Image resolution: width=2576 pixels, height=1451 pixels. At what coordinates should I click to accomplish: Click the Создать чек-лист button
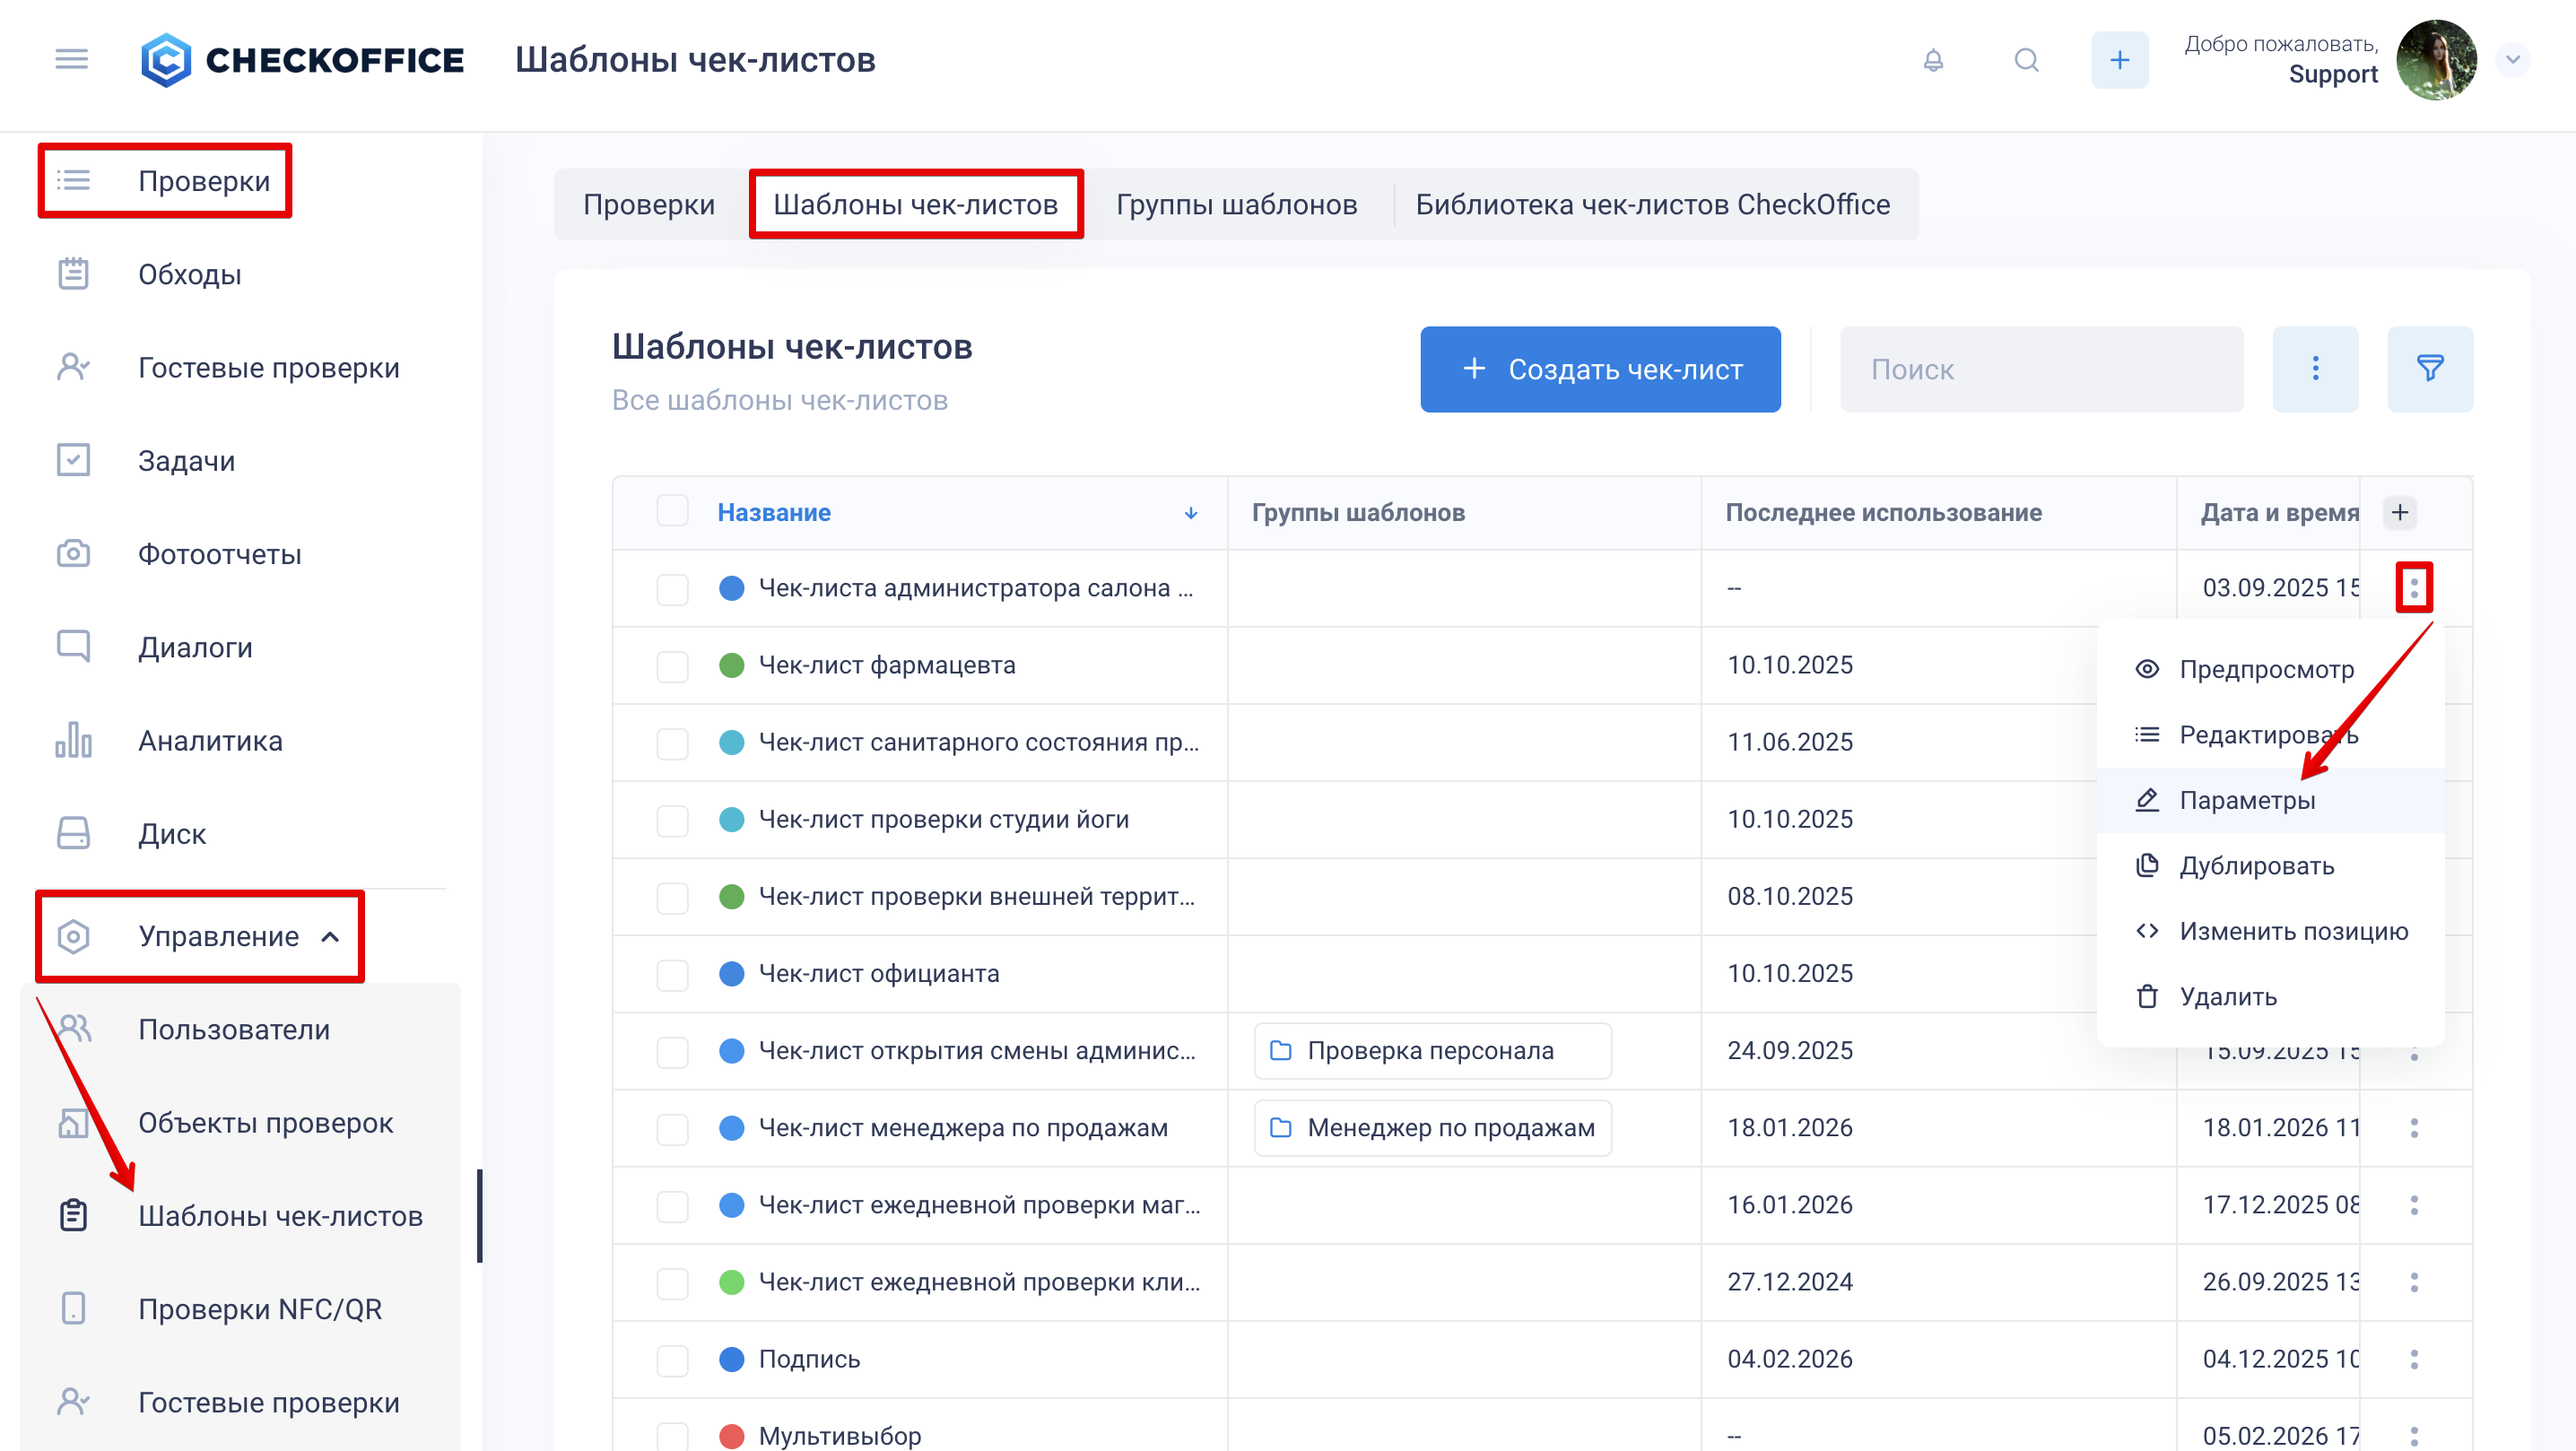(1600, 369)
